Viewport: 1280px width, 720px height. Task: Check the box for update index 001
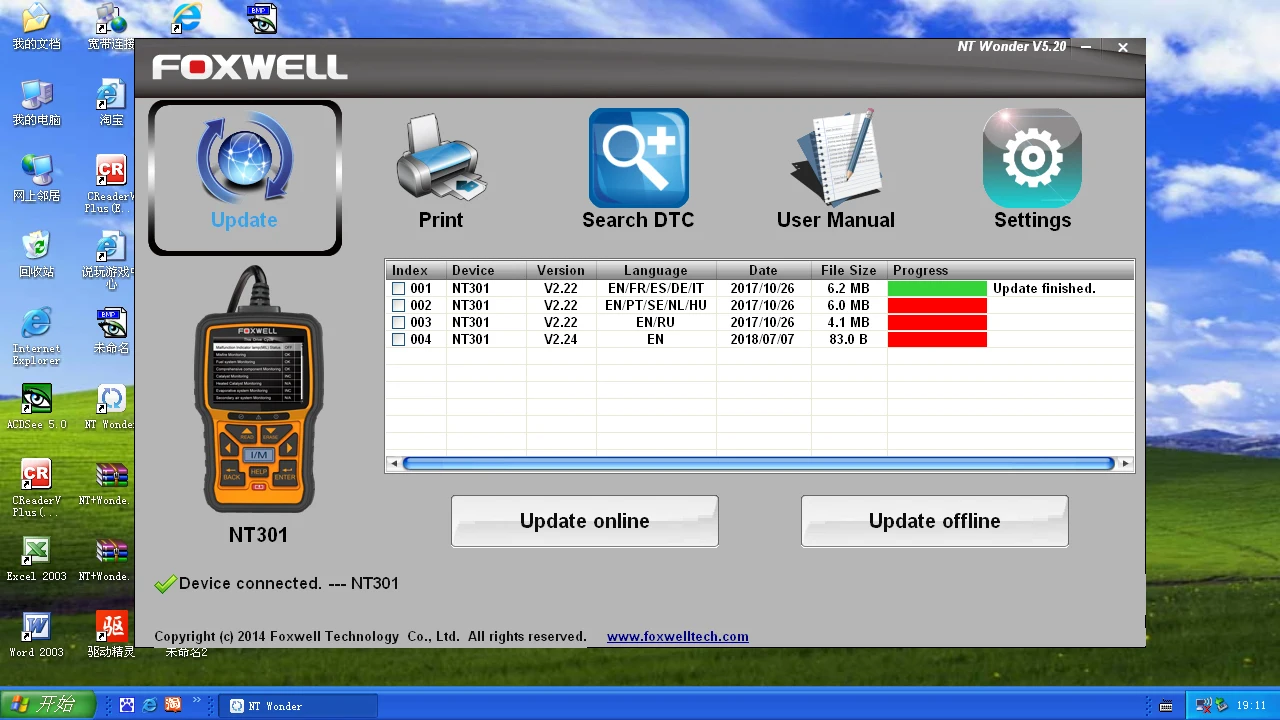(399, 289)
